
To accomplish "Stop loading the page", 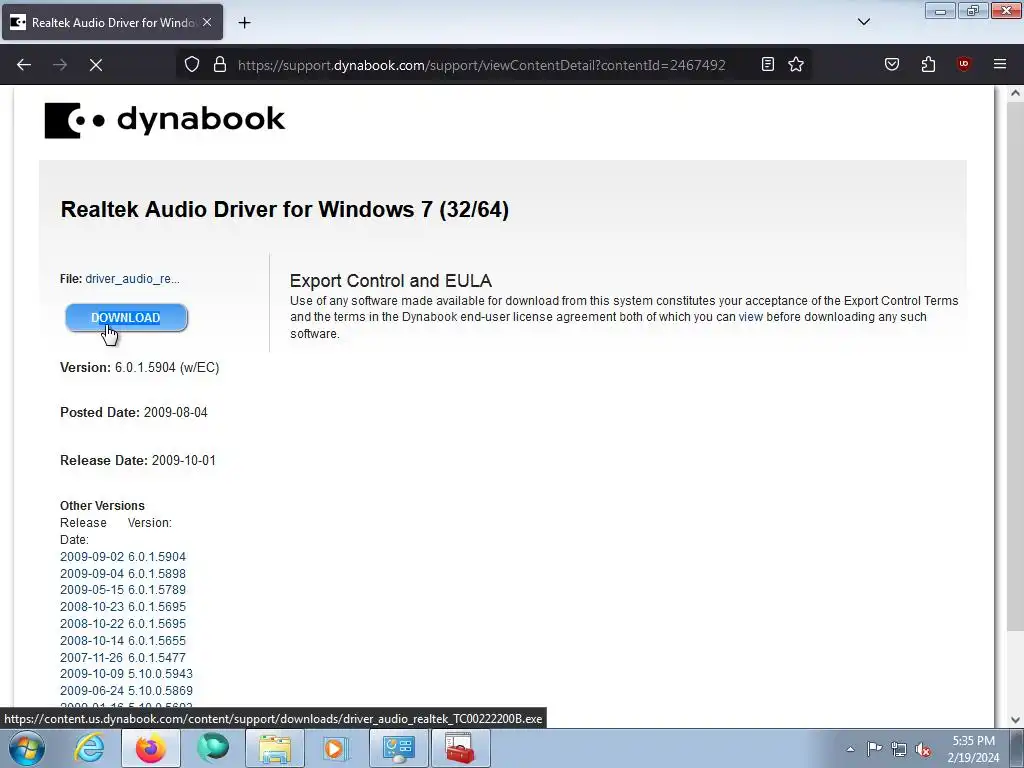I will tap(95, 65).
